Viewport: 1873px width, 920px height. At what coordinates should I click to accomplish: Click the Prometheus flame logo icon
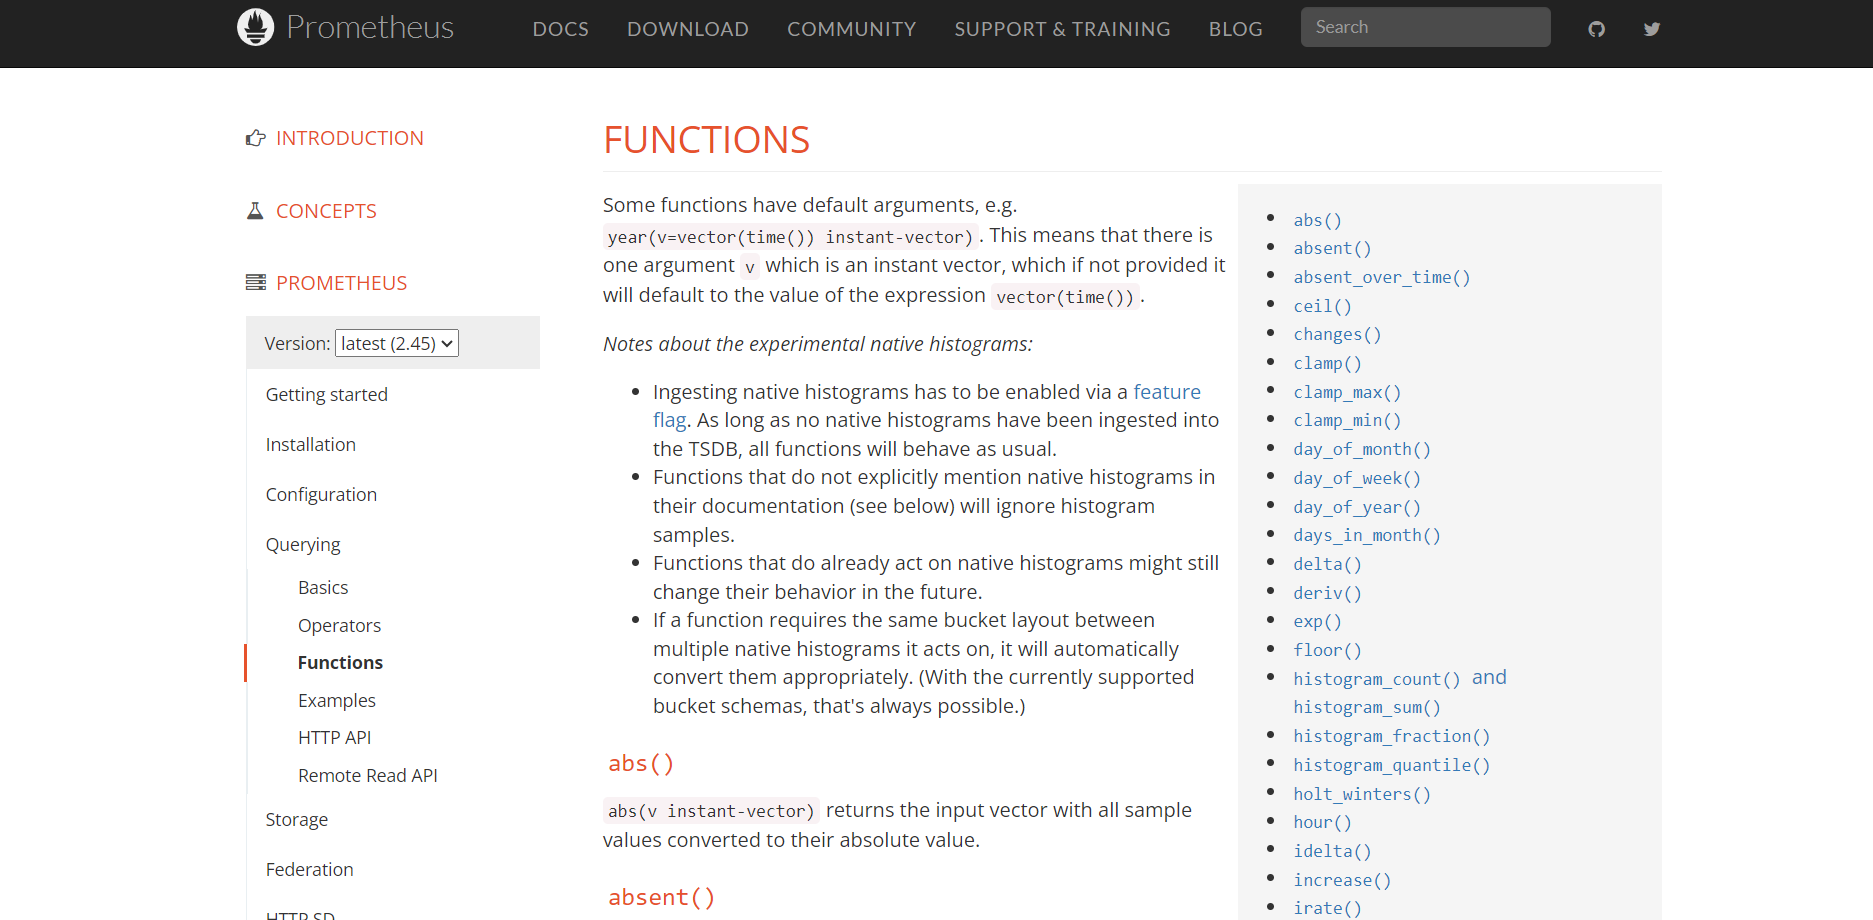[x=255, y=27]
